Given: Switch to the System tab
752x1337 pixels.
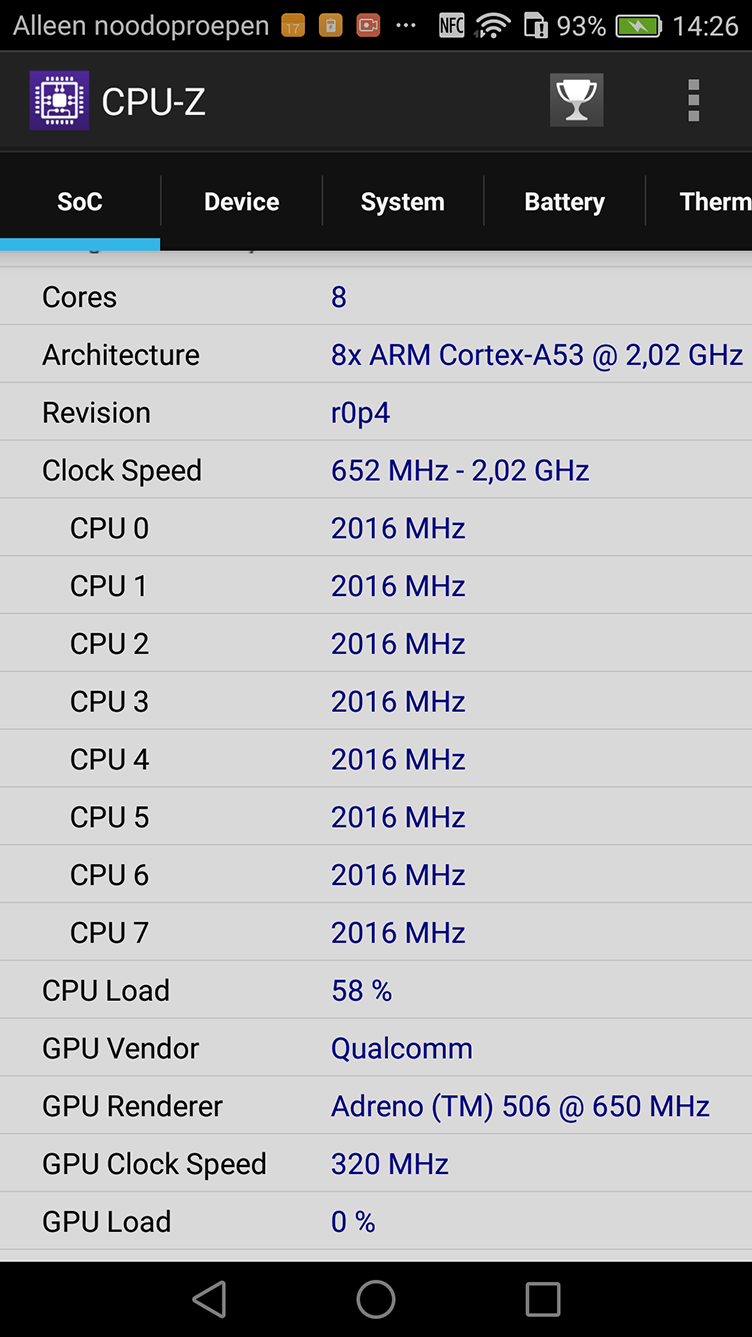Looking at the screenshot, I should point(402,202).
